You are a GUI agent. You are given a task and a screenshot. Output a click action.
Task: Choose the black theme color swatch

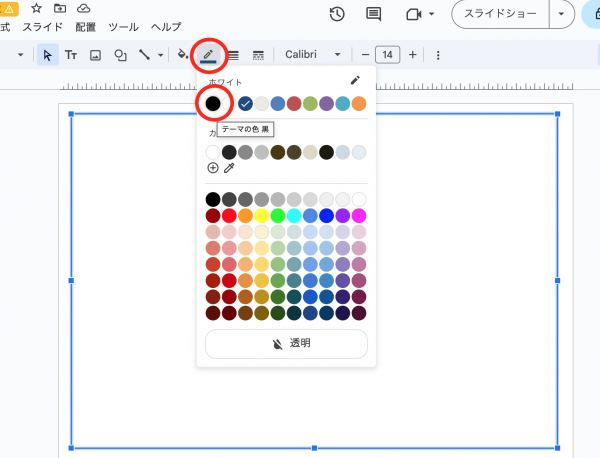(213, 103)
